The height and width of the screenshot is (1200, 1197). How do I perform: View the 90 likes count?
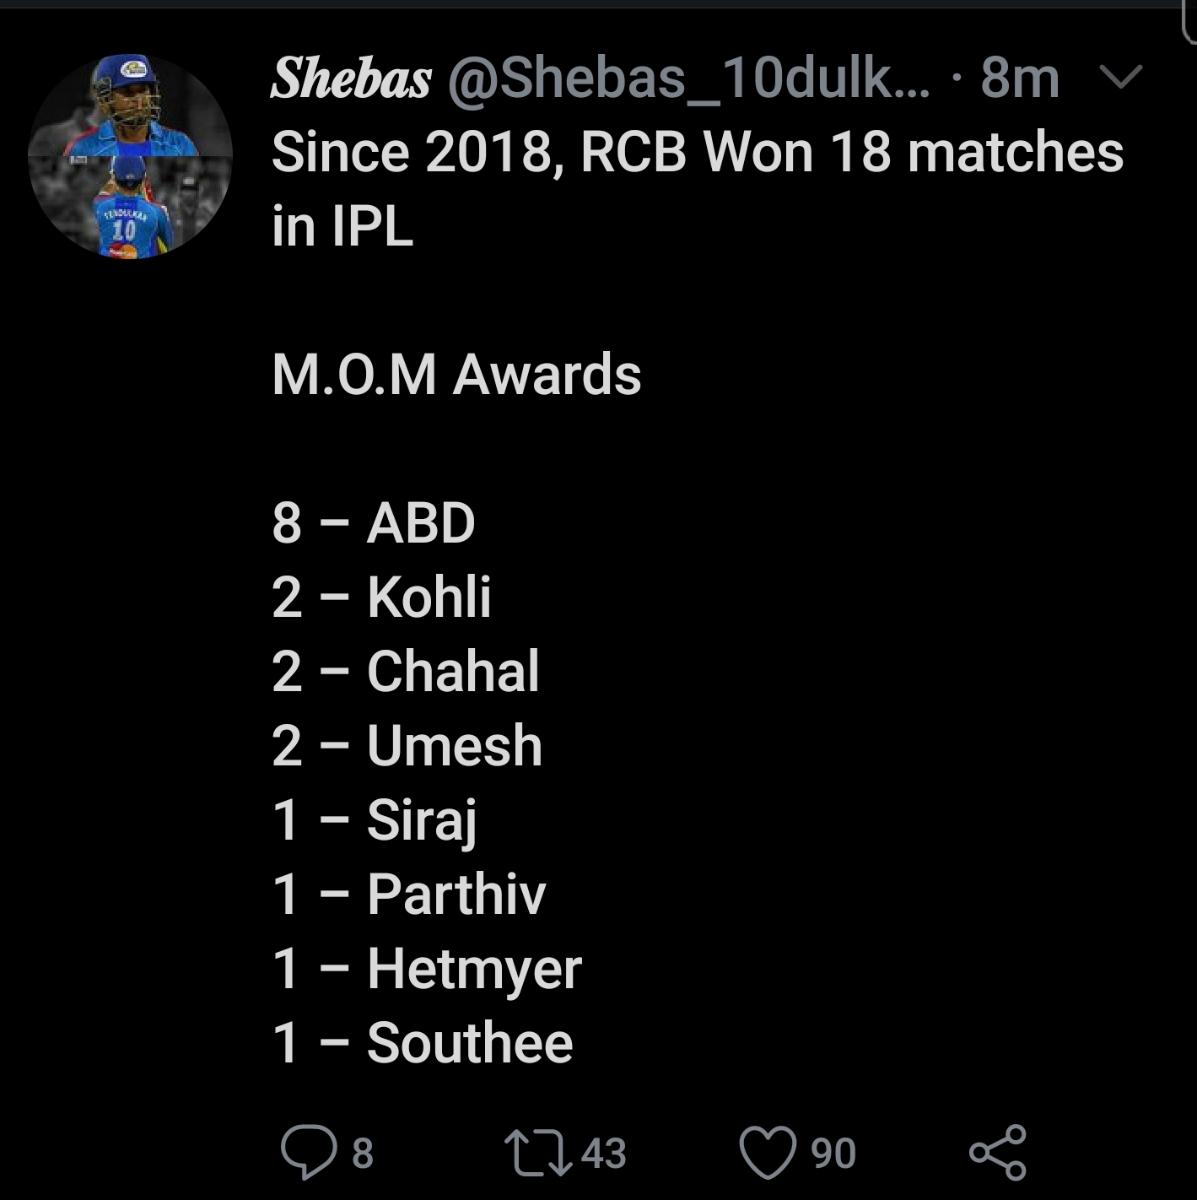tap(833, 1153)
